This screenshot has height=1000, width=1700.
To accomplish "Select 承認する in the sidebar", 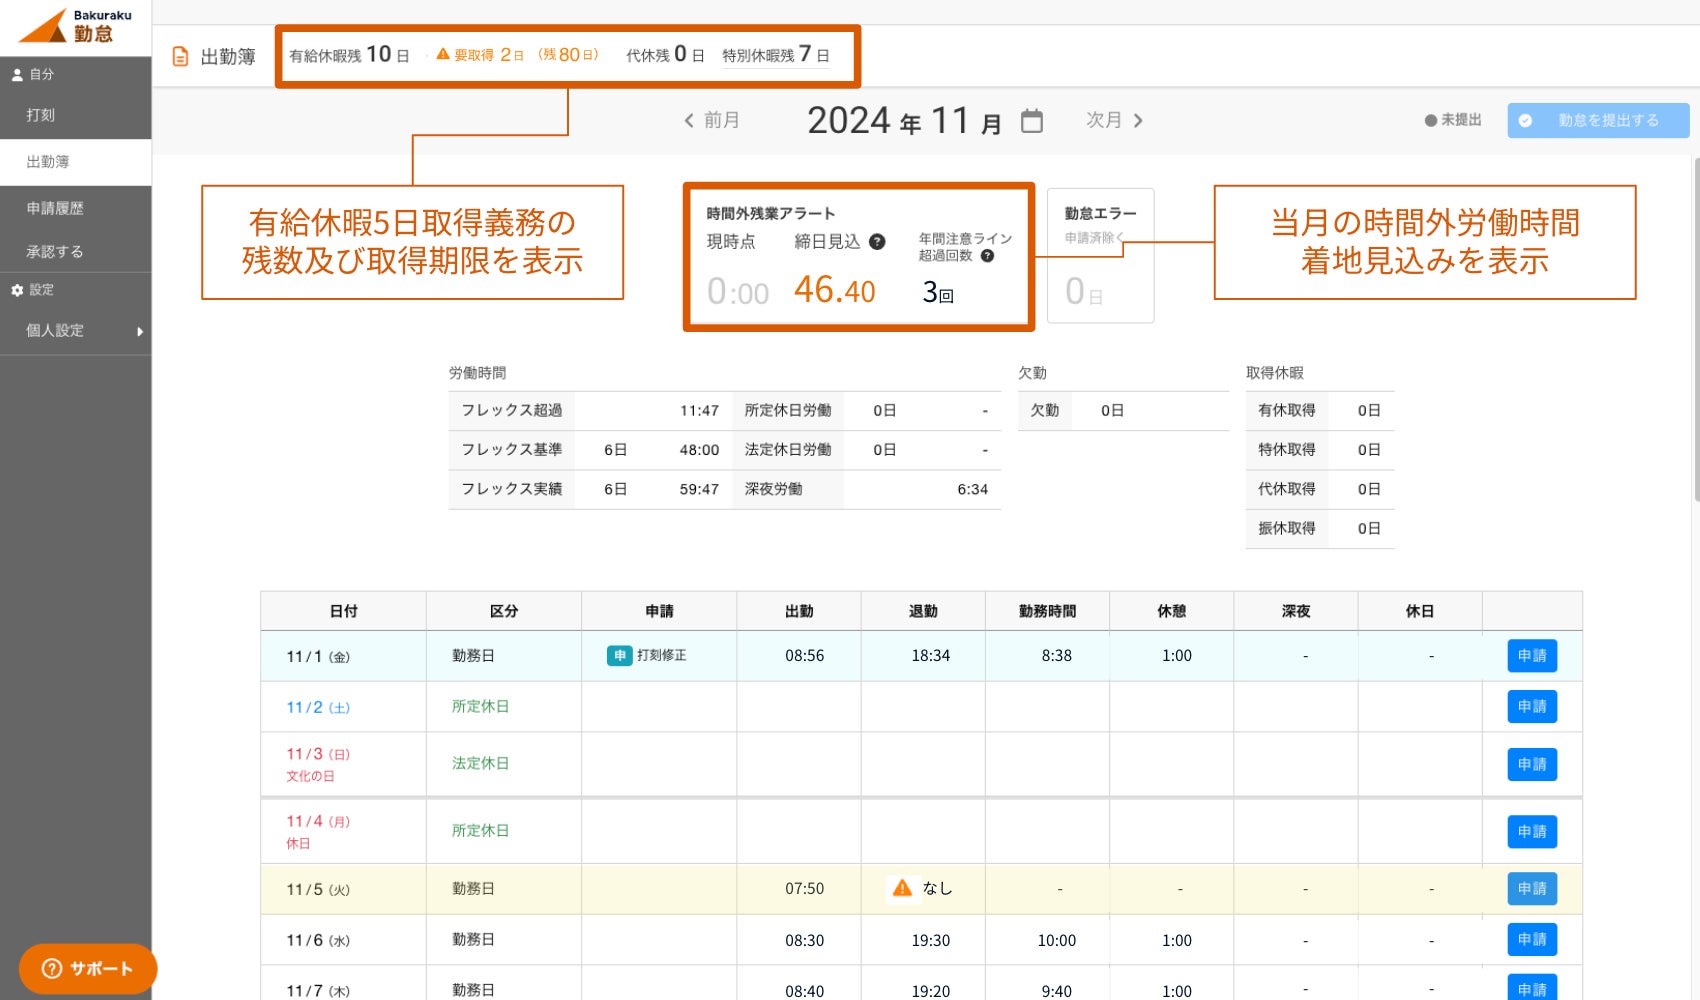I will 55,252.
